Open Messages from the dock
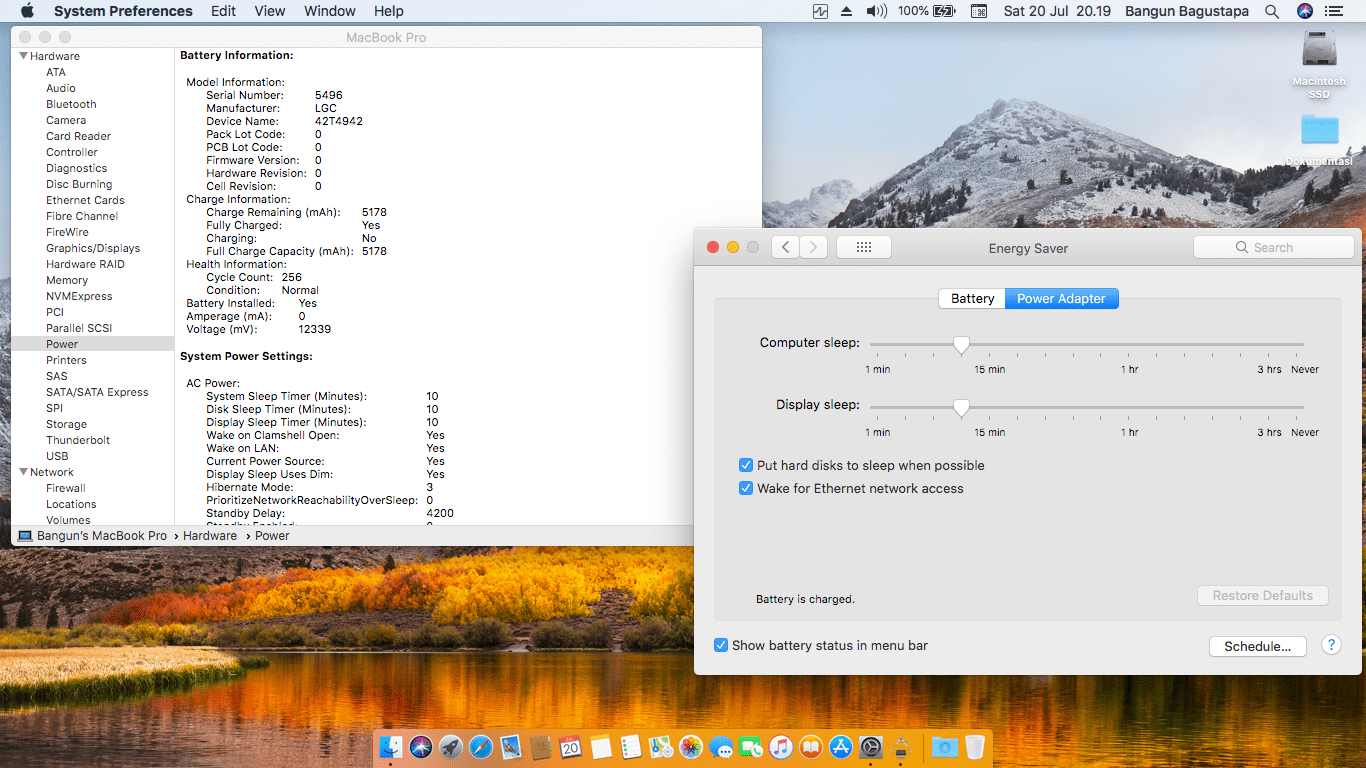Image resolution: width=1366 pixels, height=768 pixels. [721, 747]
